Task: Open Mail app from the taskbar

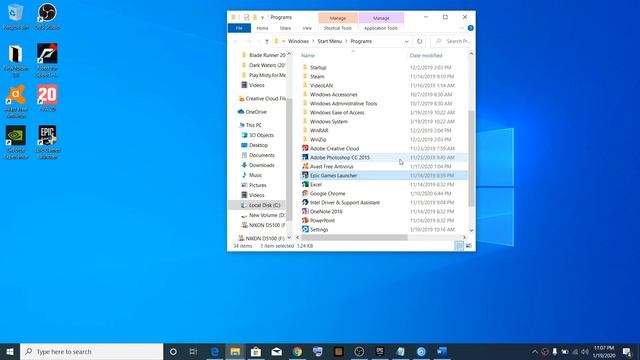Action: [277, 351]
